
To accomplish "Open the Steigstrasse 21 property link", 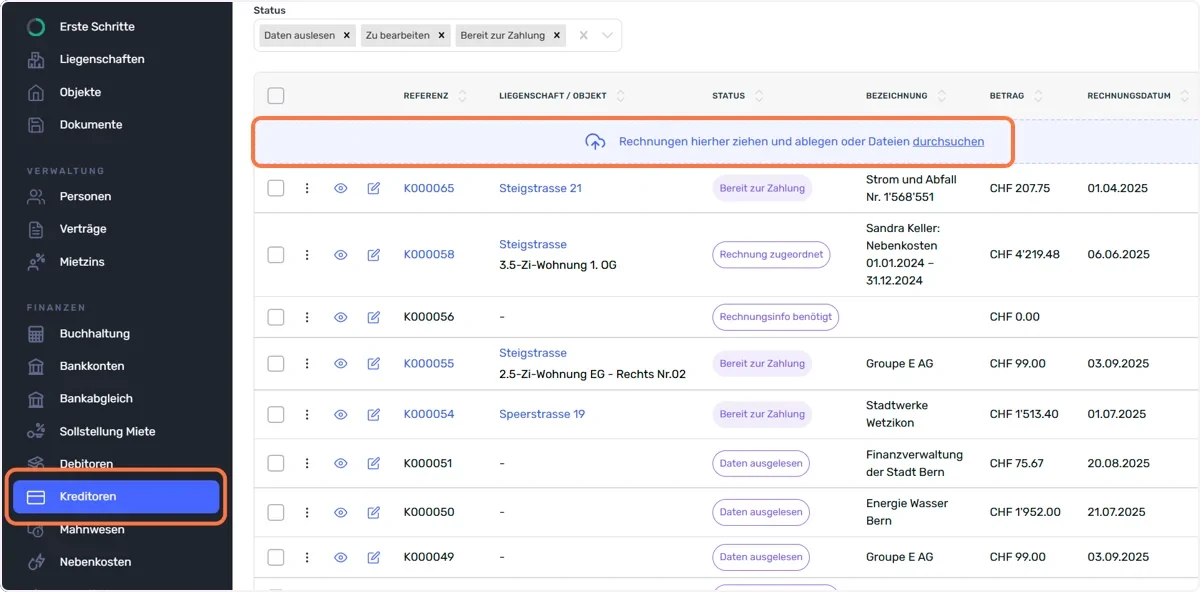I will (540, 188).
